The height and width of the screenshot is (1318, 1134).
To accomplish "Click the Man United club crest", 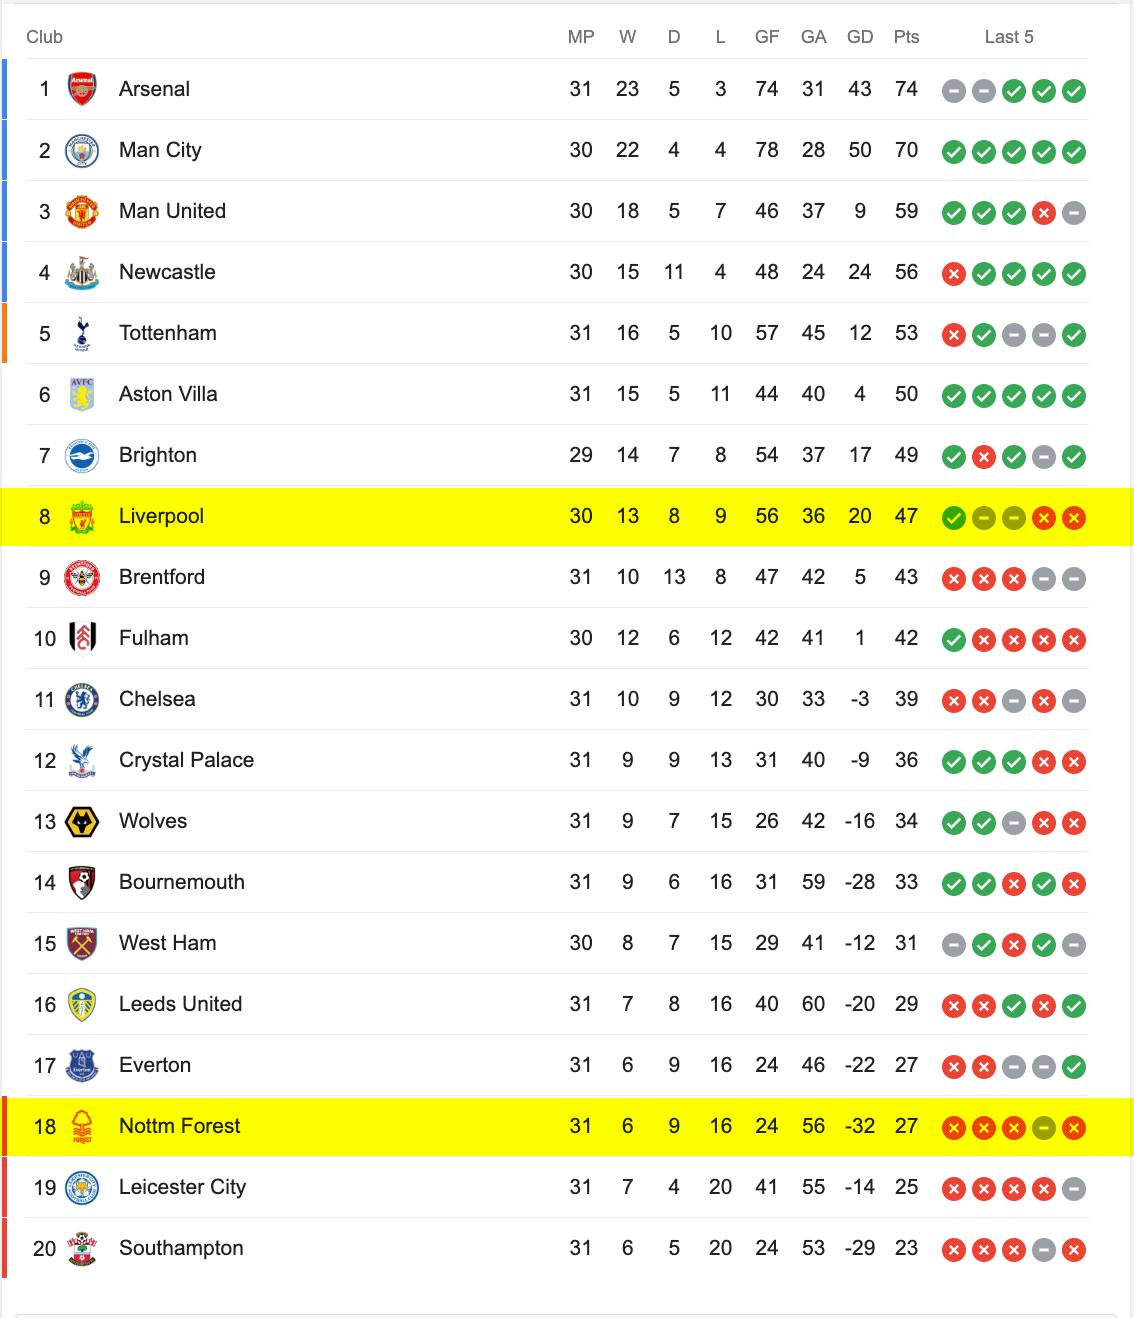I will tap(82, 211).
